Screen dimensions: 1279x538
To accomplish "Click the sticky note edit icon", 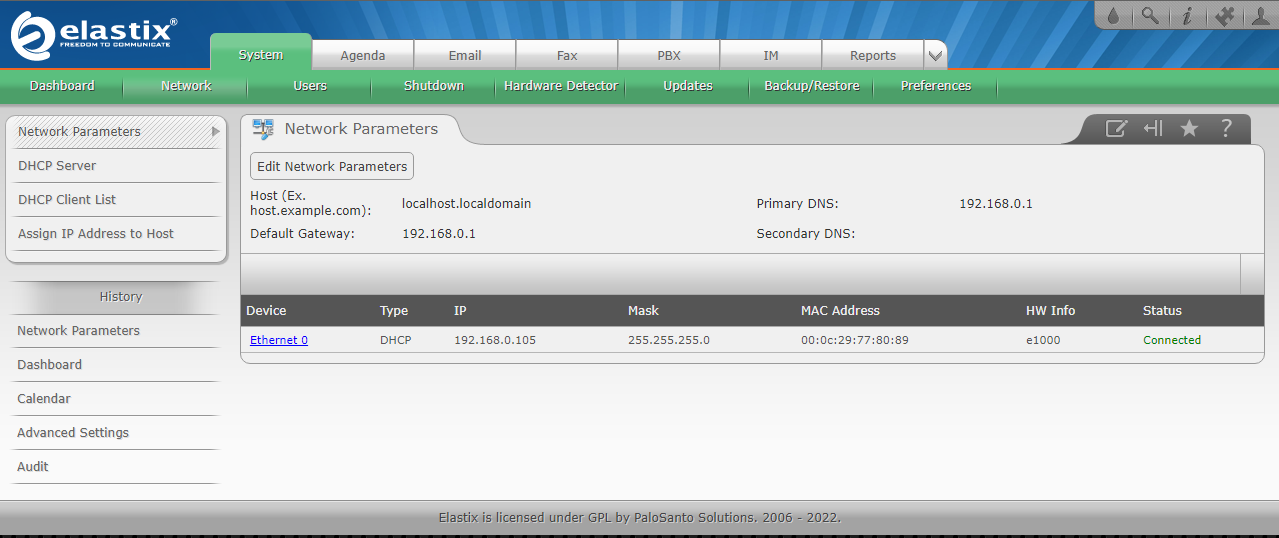I will pos(1116,128).
